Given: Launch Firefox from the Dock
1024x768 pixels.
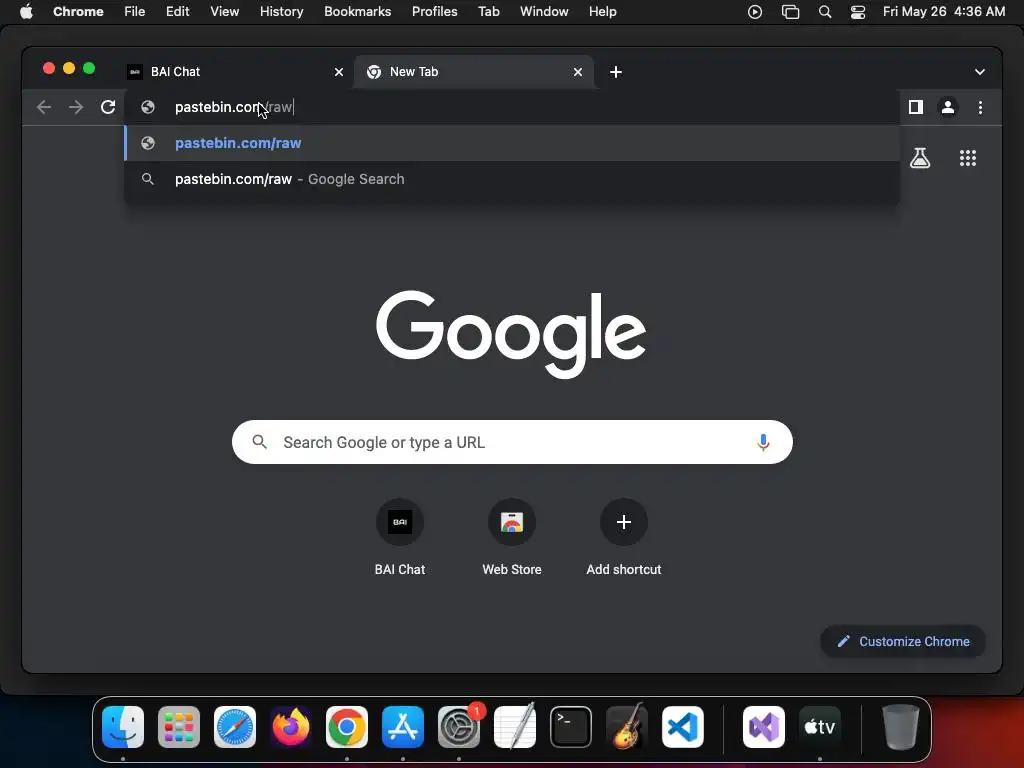Looking at the screenshot, I should [291, 726].
